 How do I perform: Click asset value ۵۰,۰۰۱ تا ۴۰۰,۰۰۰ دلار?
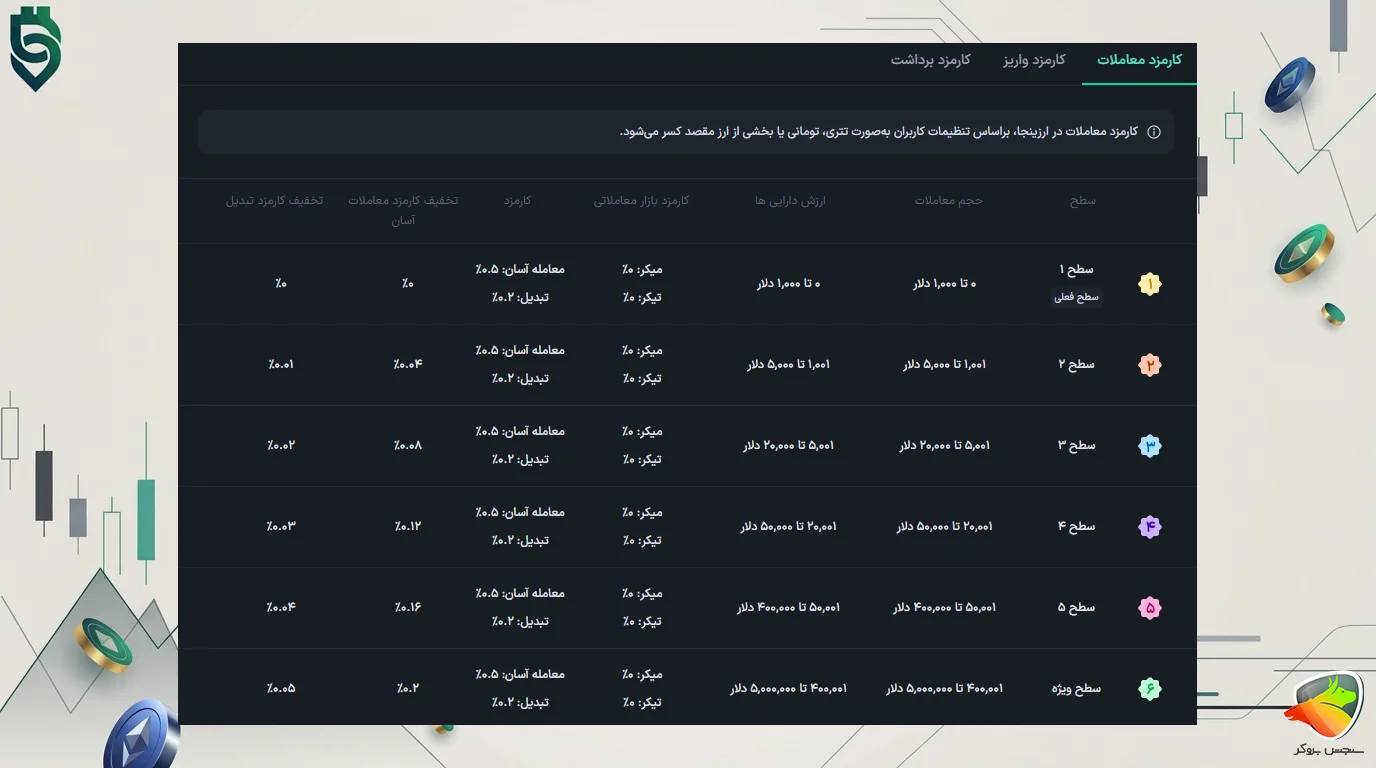(x=788, y=608)
